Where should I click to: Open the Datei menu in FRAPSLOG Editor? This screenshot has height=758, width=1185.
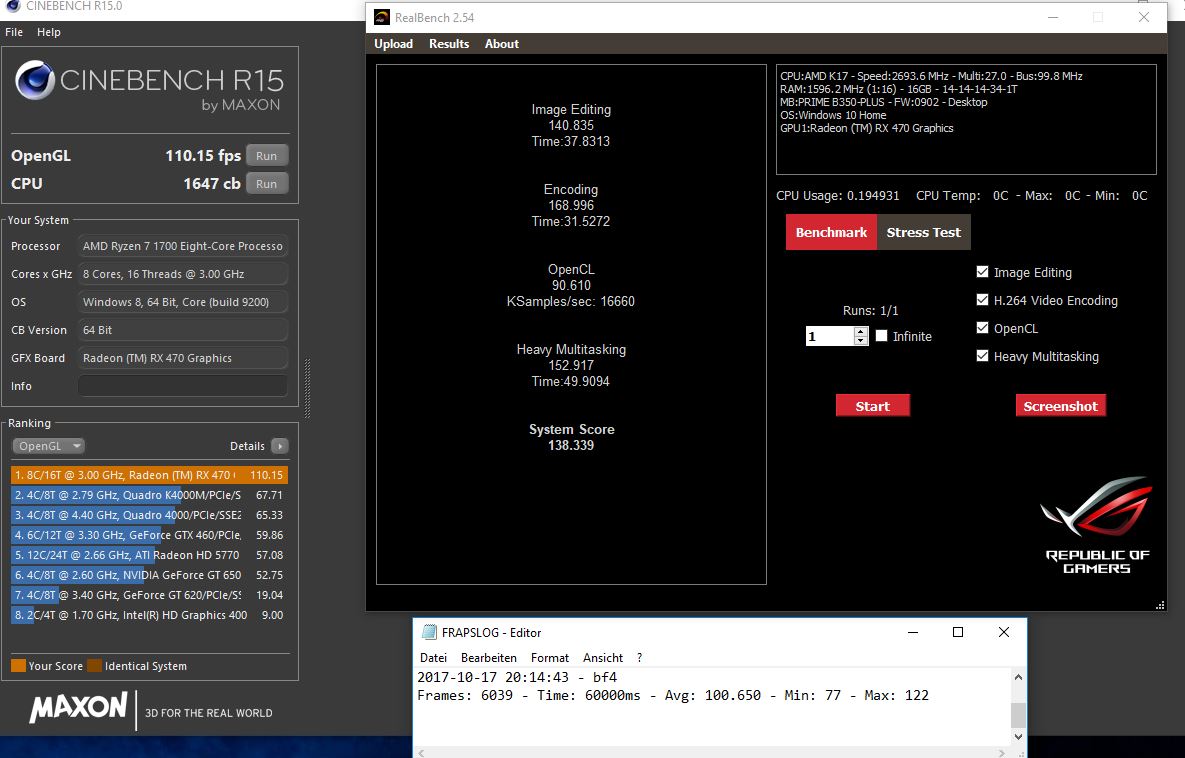(x=433, y=657)
